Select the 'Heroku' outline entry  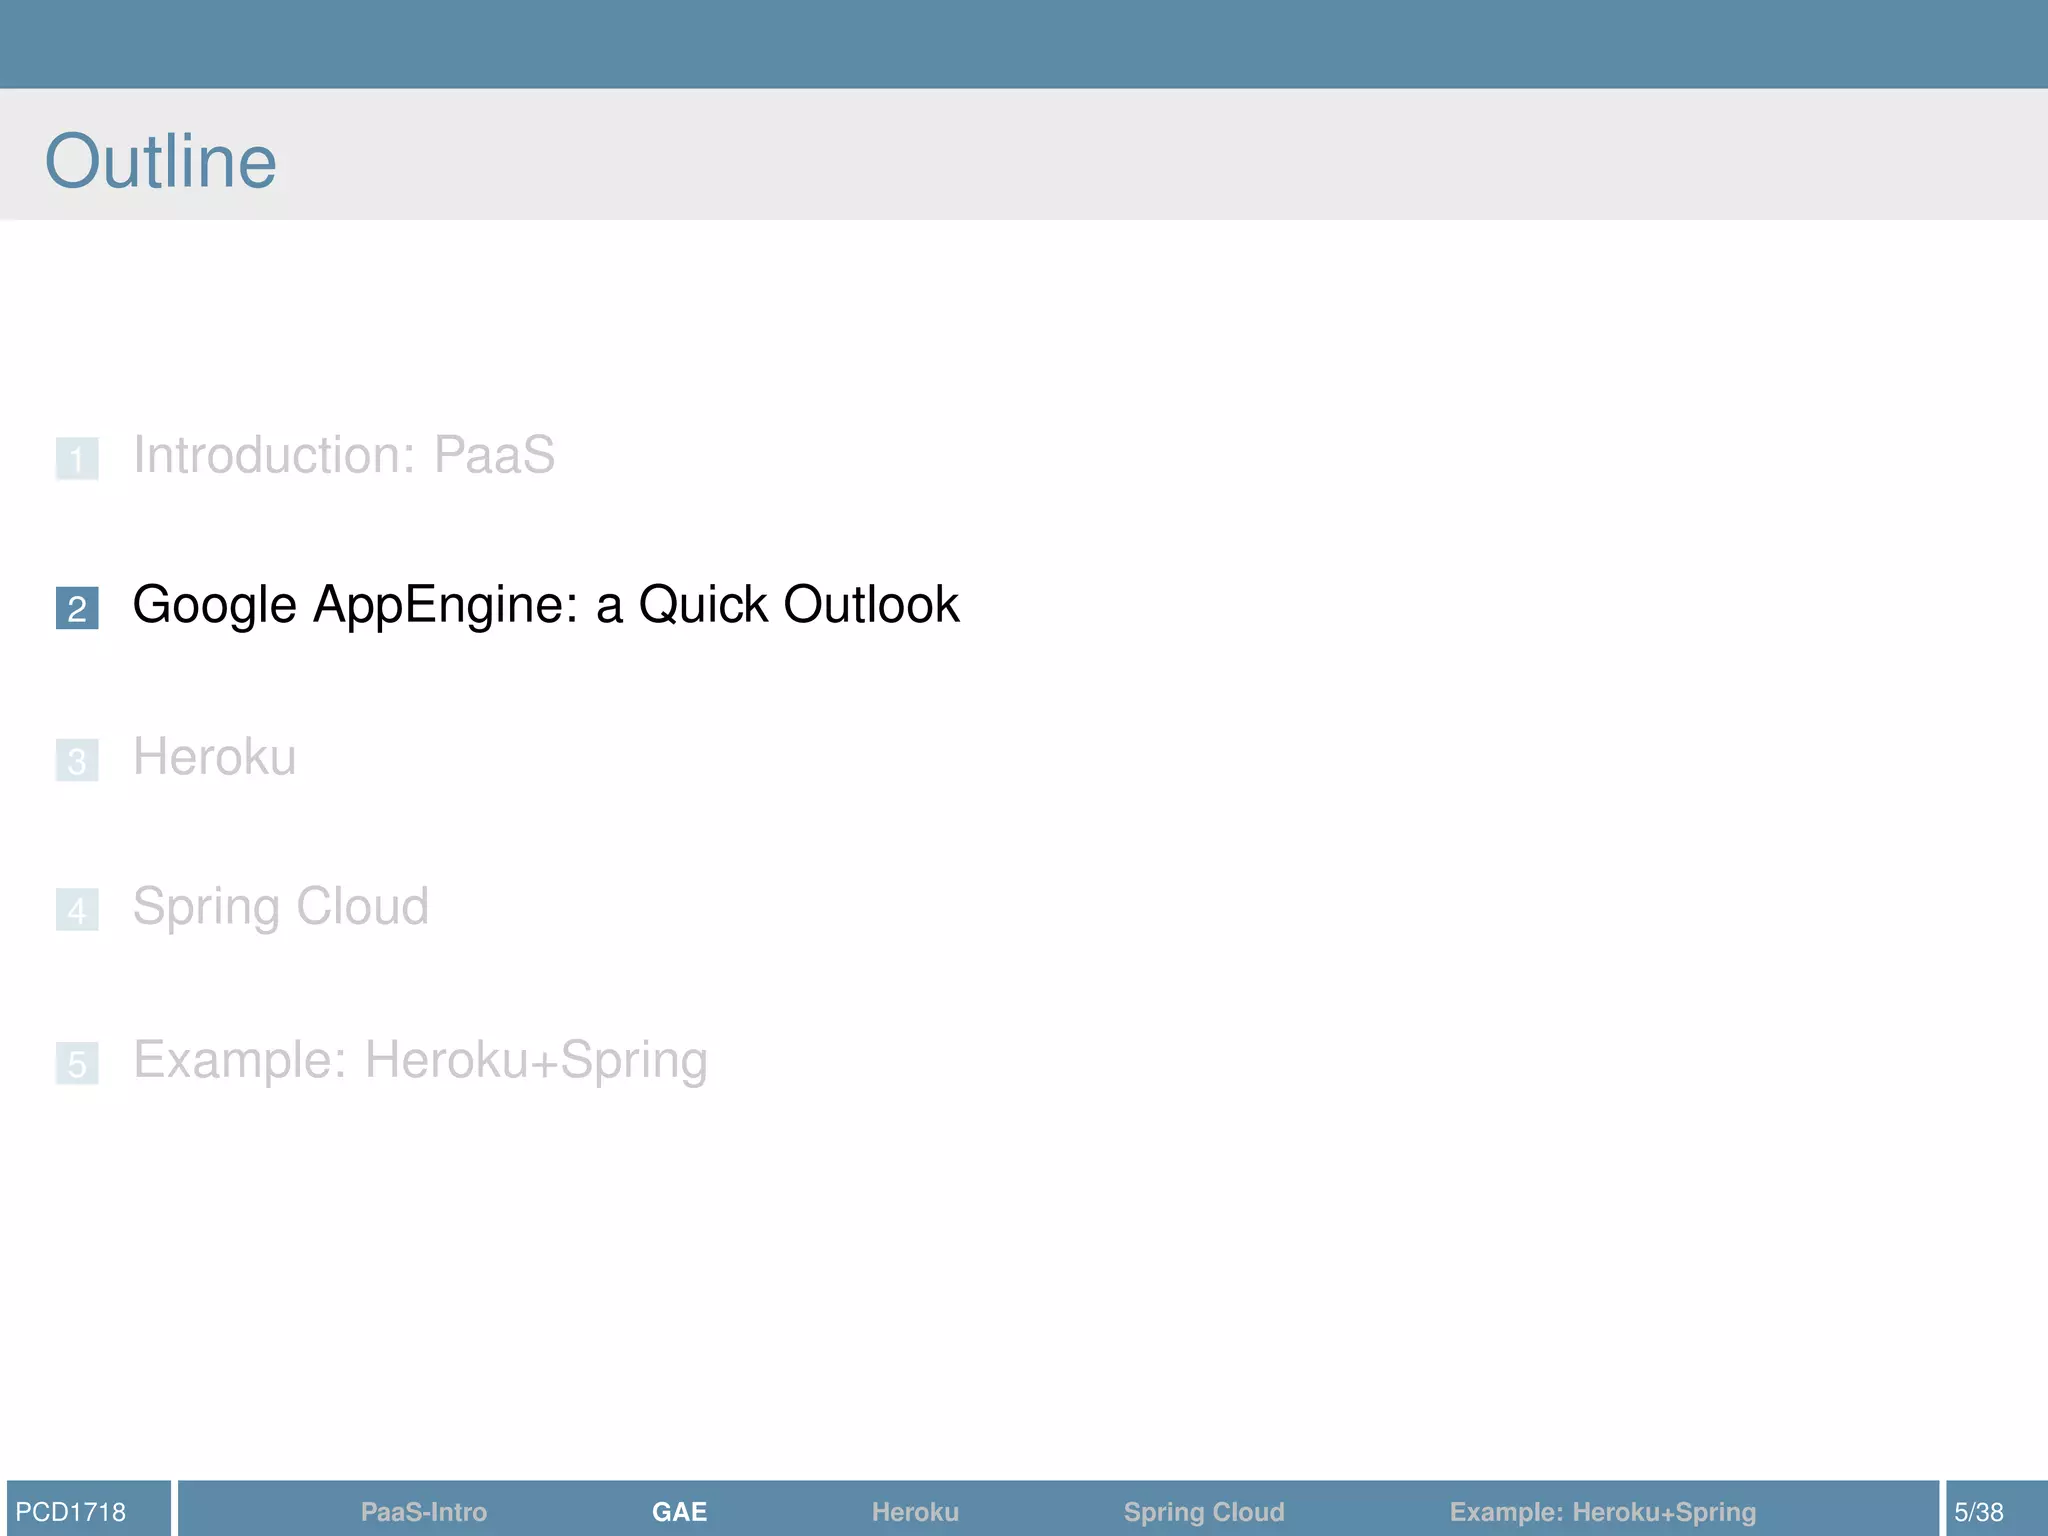pos(215,757)
